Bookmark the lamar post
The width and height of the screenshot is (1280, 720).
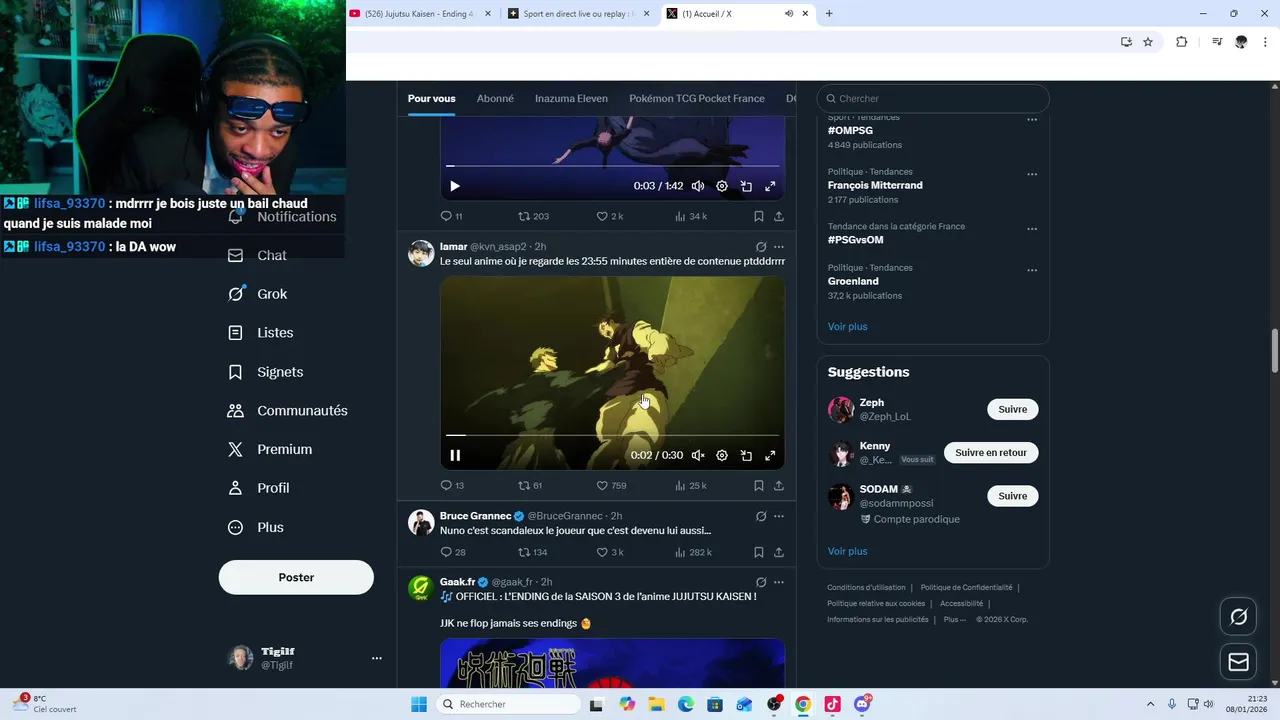[x=759, y=486]
